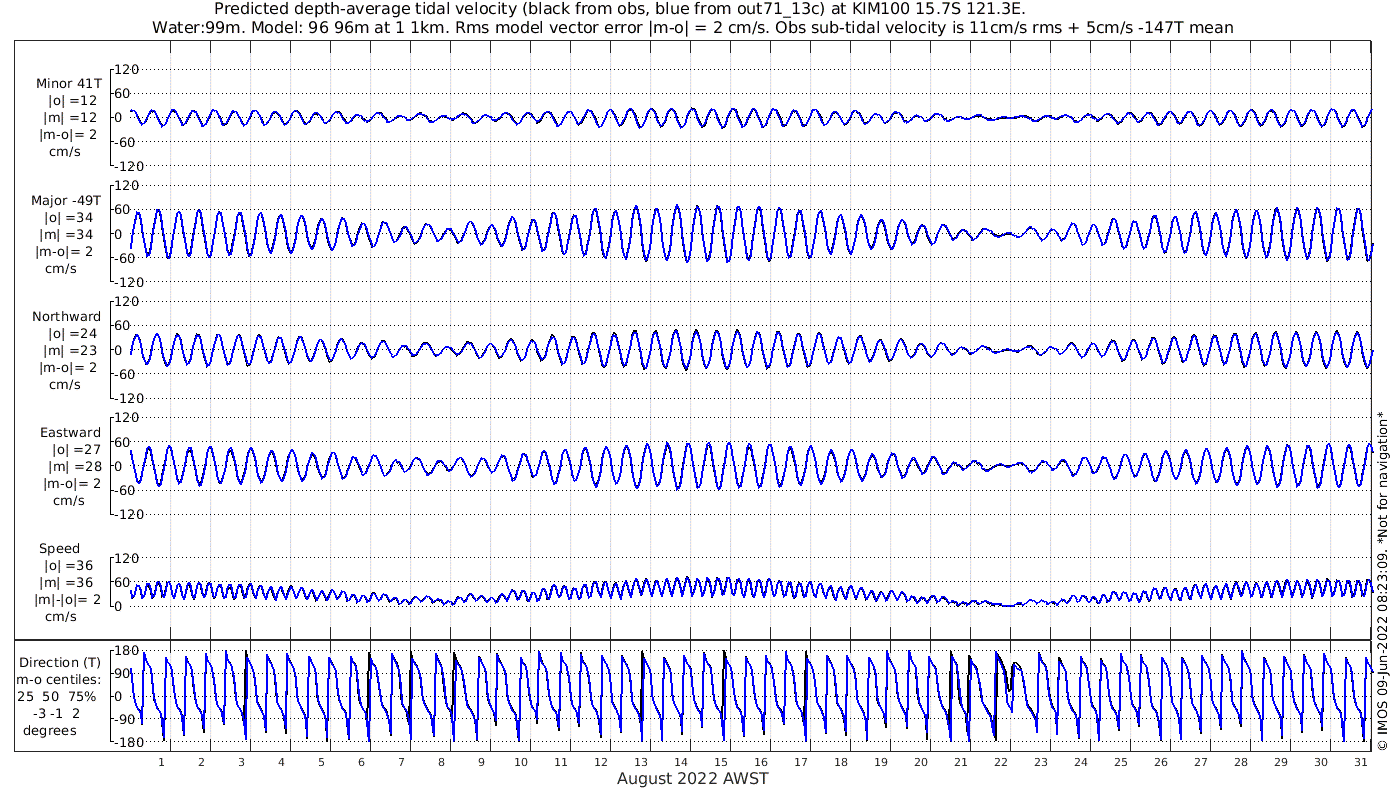Click the vertical IMOS copyright notice
Viewport: 1400px width, 800px height.
coord(1383,580)
